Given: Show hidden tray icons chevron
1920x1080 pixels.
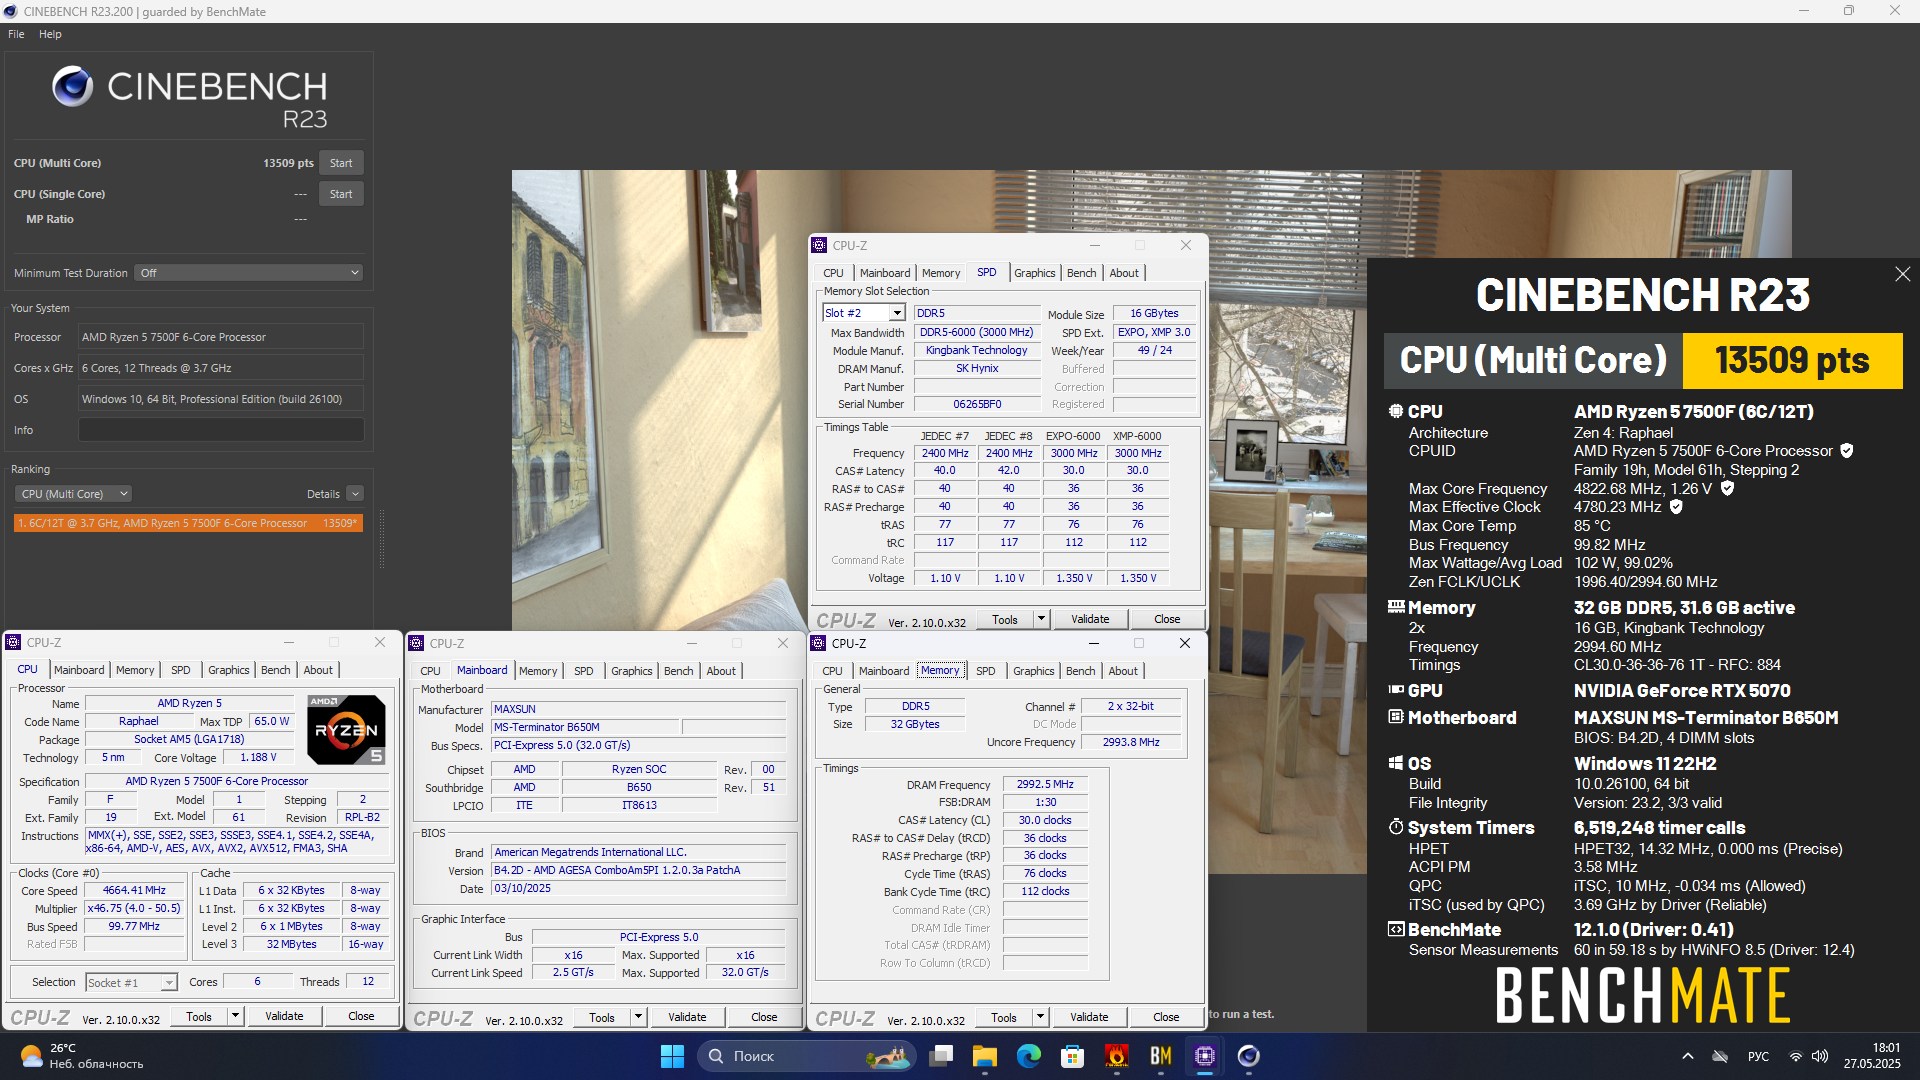Looking at the screenshot, I should [1688, 1056].
